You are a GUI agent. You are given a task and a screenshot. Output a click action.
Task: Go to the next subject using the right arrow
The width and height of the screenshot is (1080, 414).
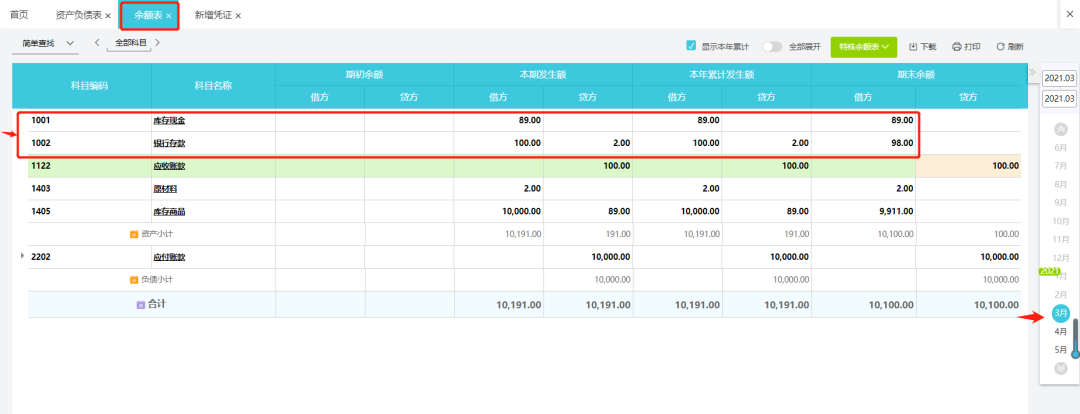(158, 43)
